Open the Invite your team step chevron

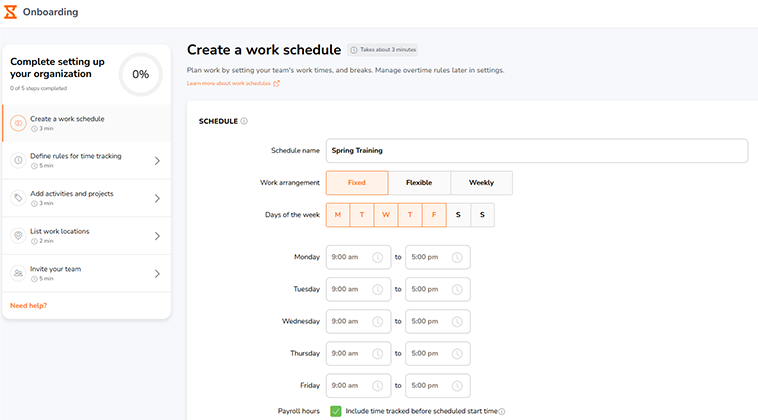[x=157, y=274]
